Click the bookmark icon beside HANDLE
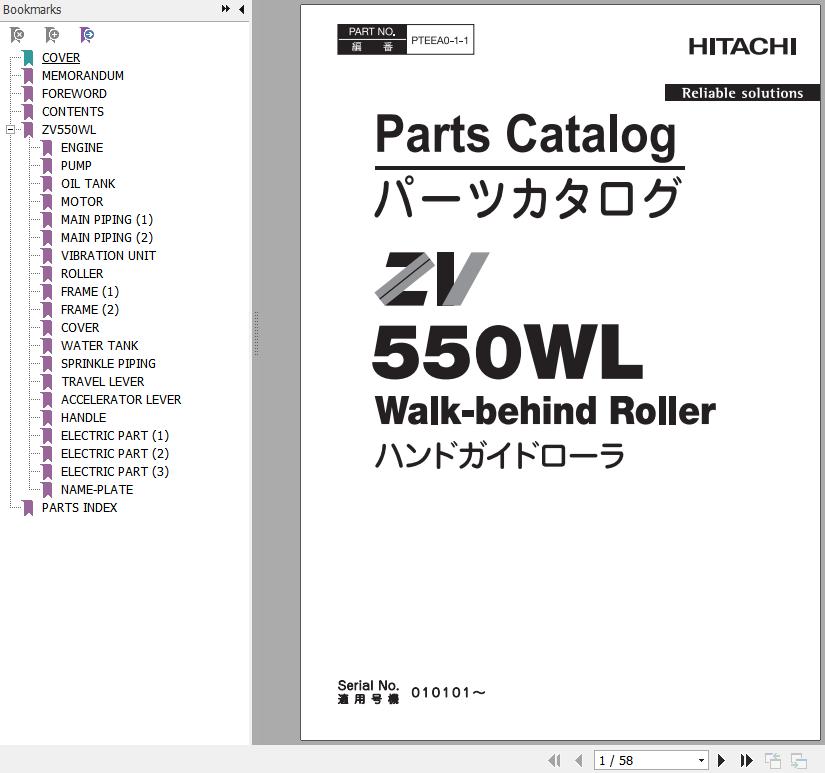825x773 pixels. [x=47, y=418]
